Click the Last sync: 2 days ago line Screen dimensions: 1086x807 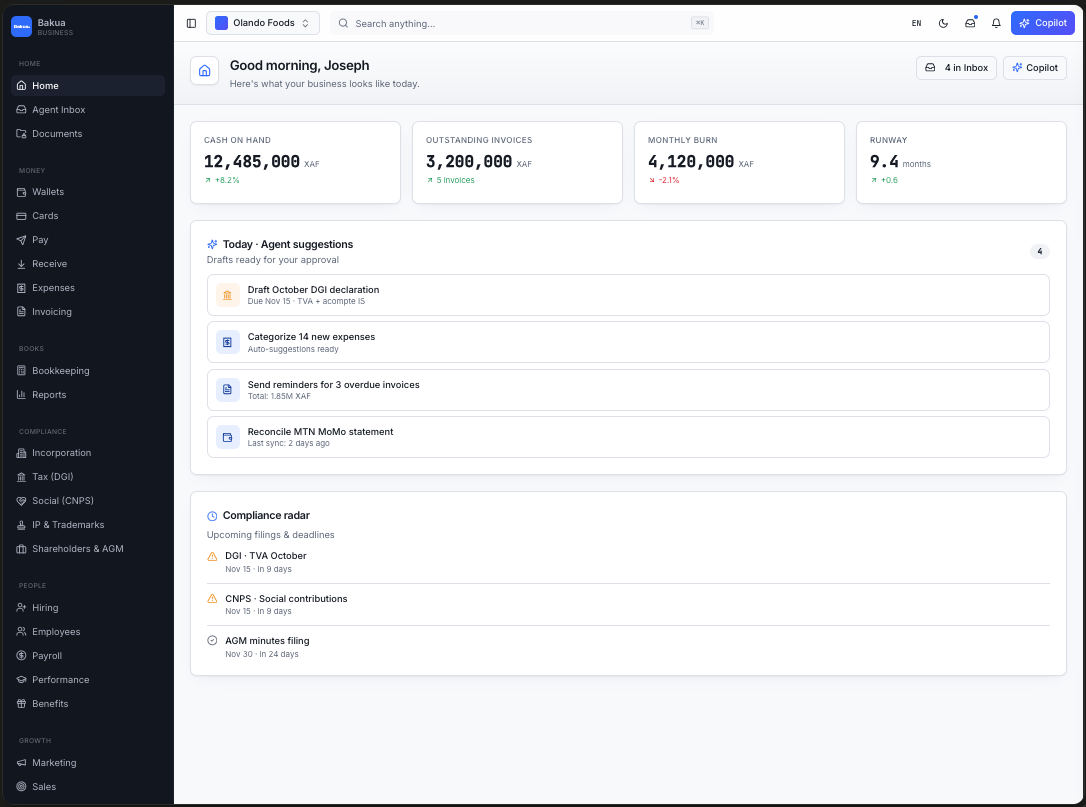pyautogui.click(x=289, y=443)
